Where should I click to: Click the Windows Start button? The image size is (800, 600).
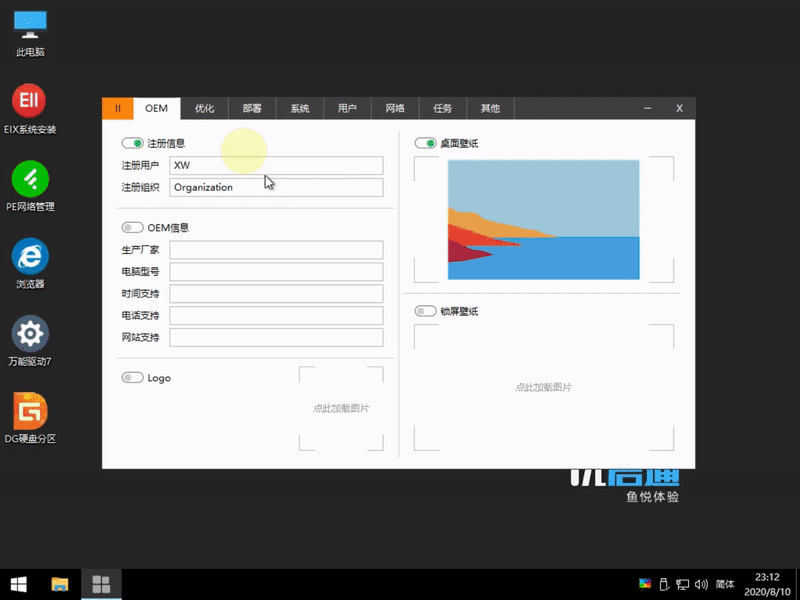pyautogui.click(x=20, y=584)
